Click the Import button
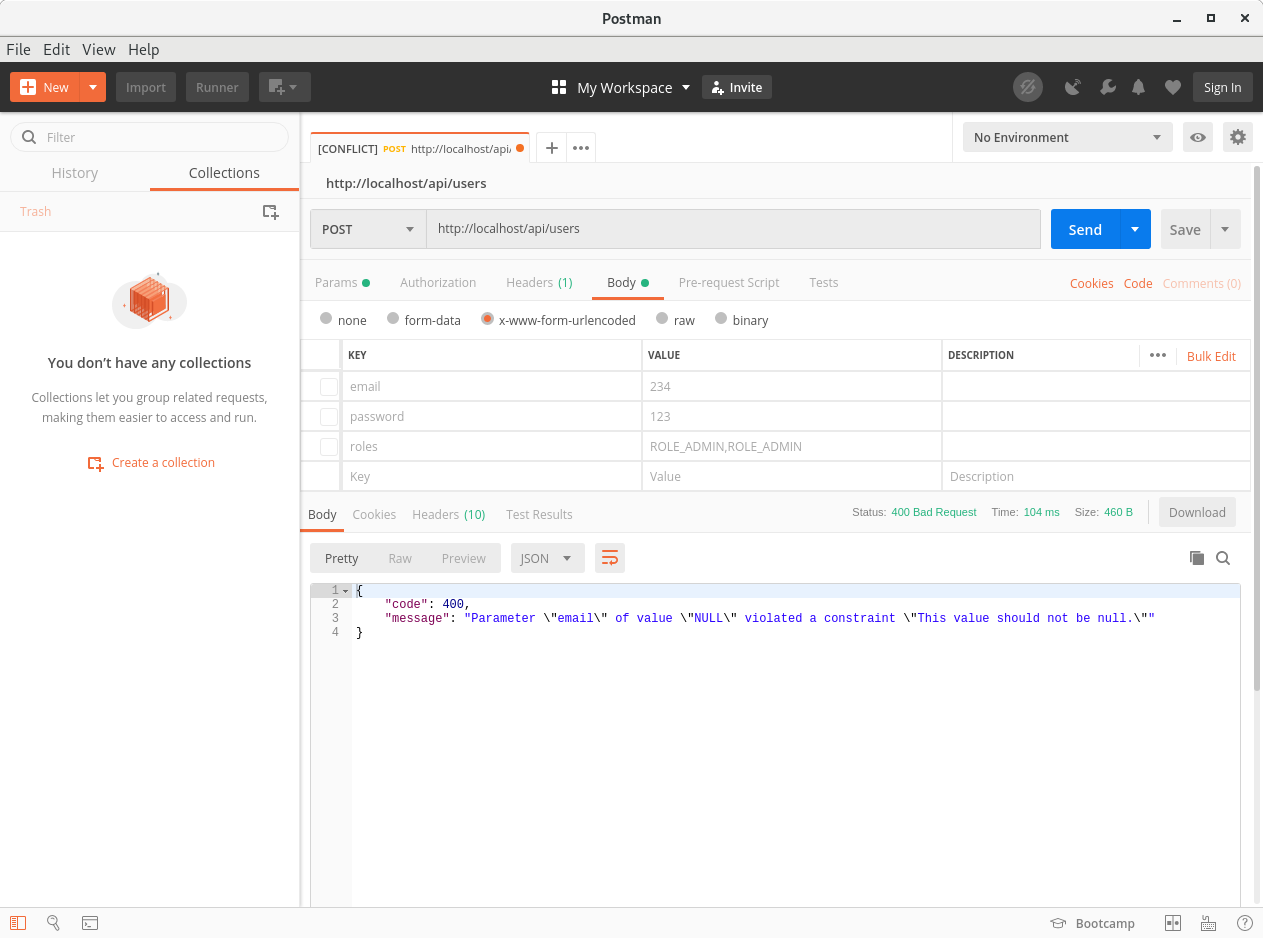This screenshot has height=938, width=1263. point(146,87)
